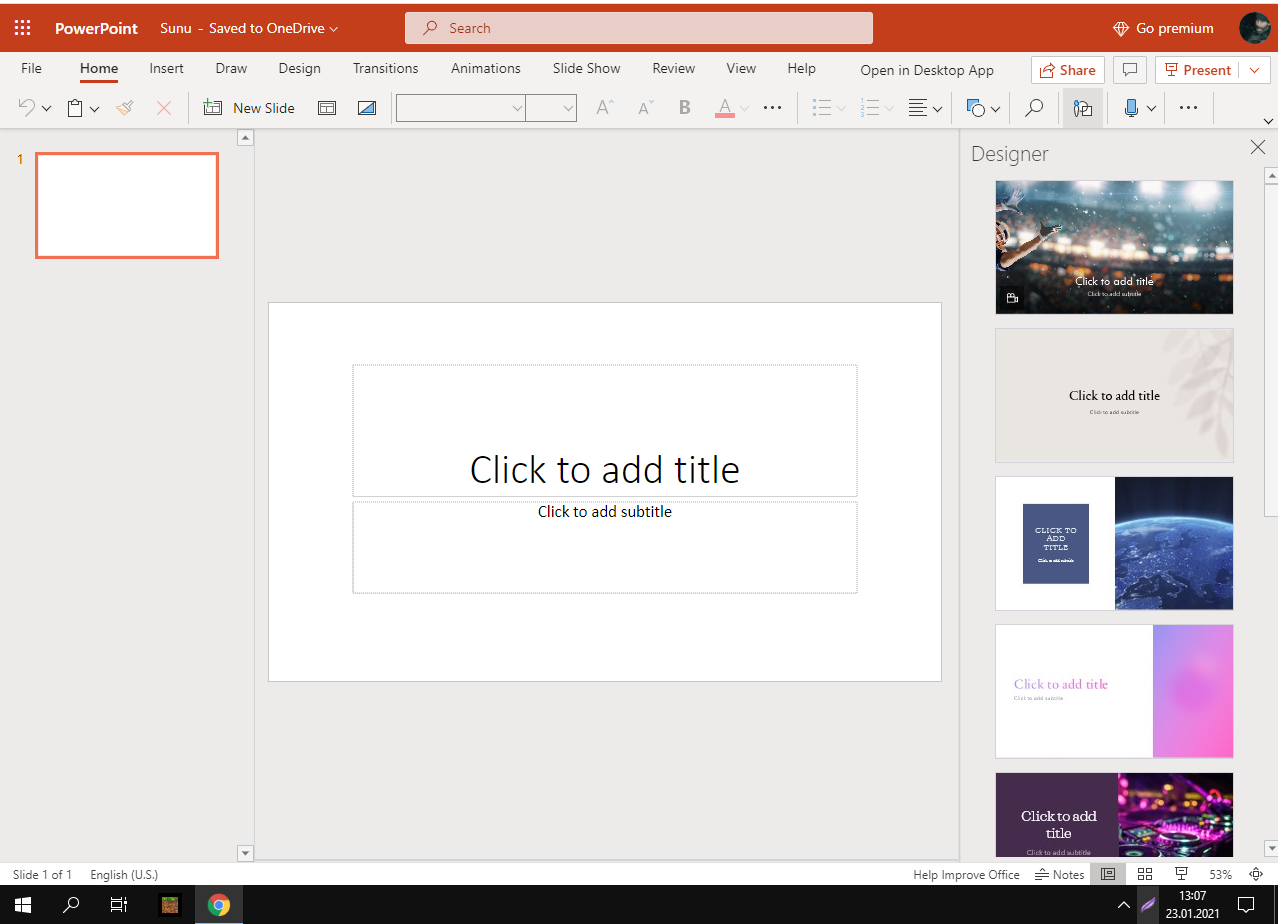The width and height of the screenshot is (1278, 924).
Task: Click the Share button
Action: [1067, 70]
